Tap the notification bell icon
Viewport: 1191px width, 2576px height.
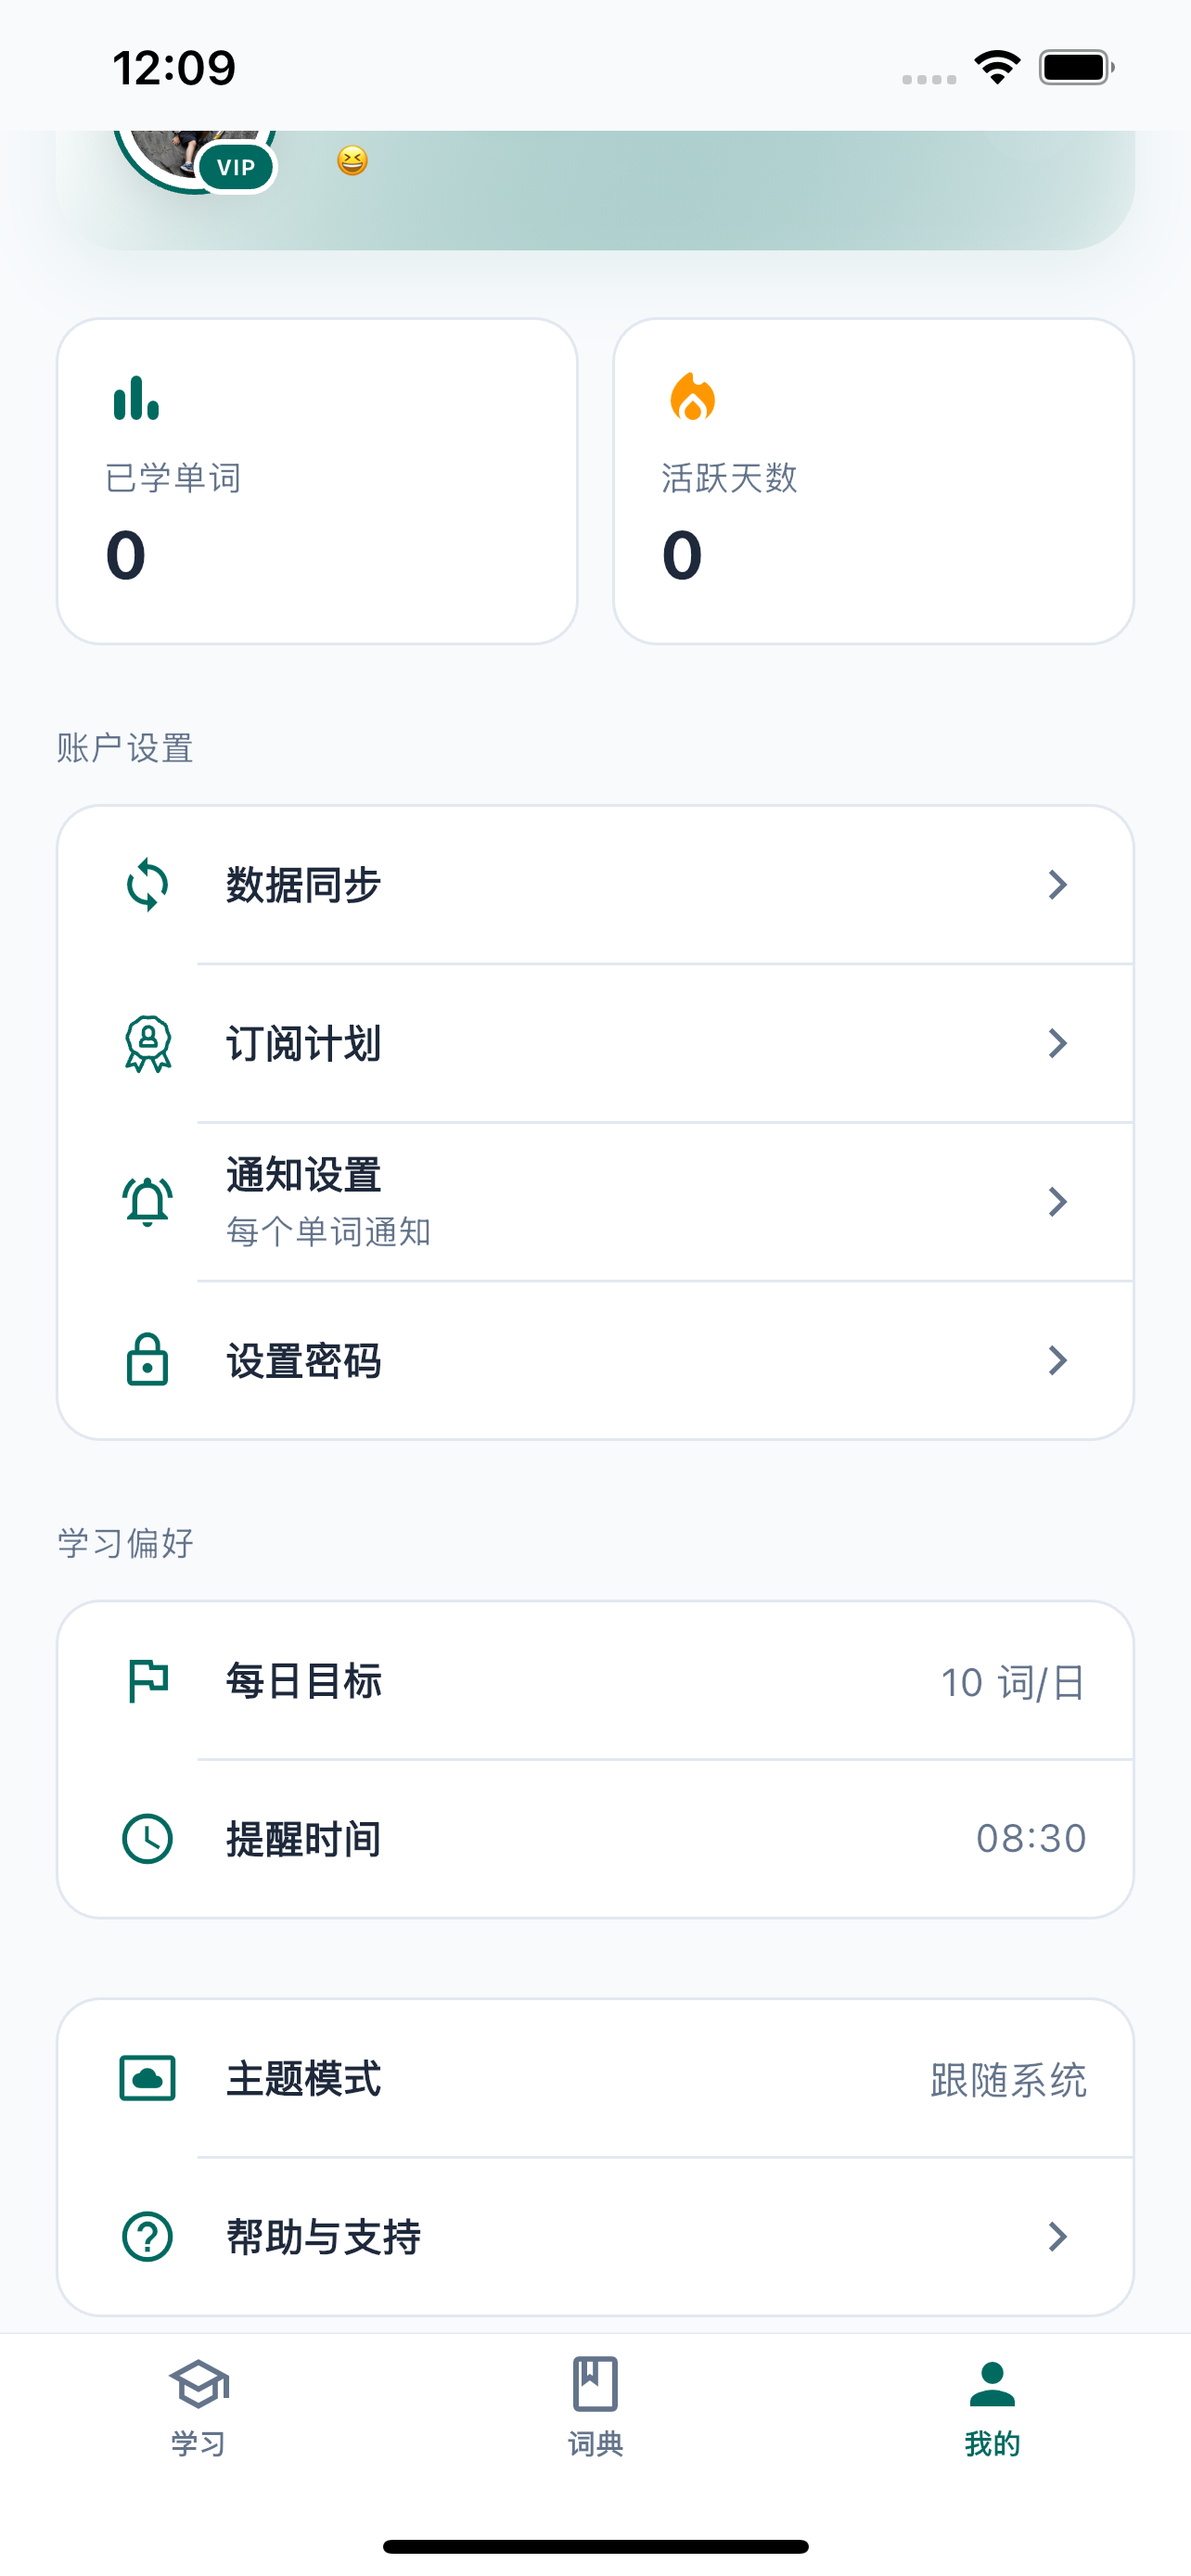[x=147, y=1202]
